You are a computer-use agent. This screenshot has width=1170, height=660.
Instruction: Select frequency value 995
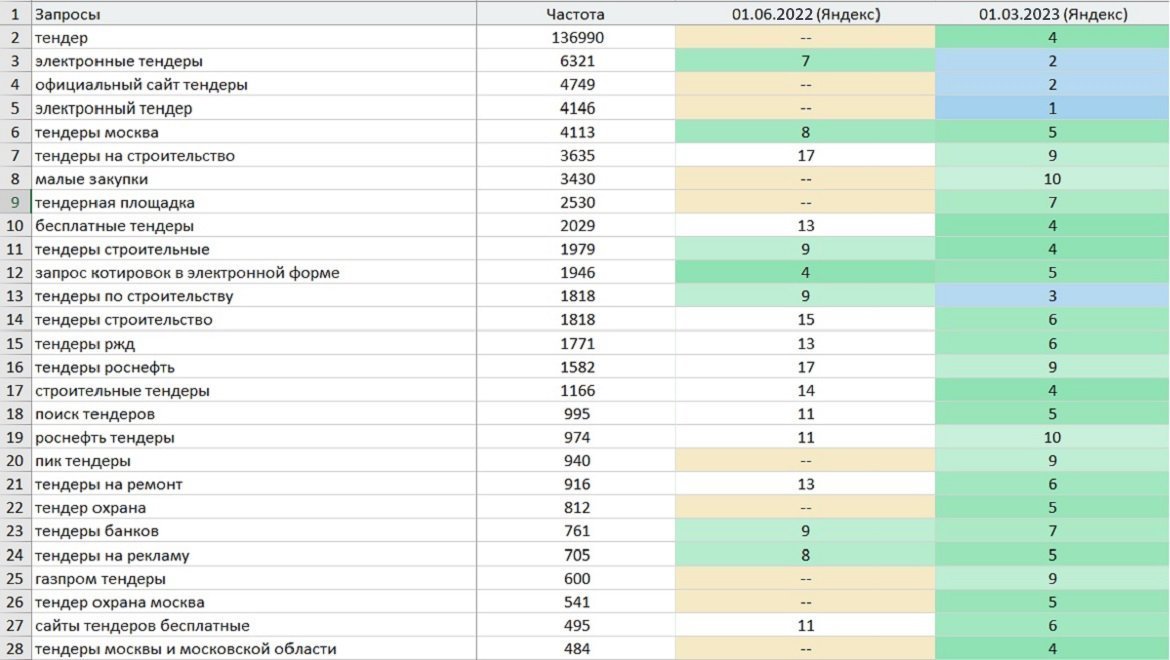(577, 414)
